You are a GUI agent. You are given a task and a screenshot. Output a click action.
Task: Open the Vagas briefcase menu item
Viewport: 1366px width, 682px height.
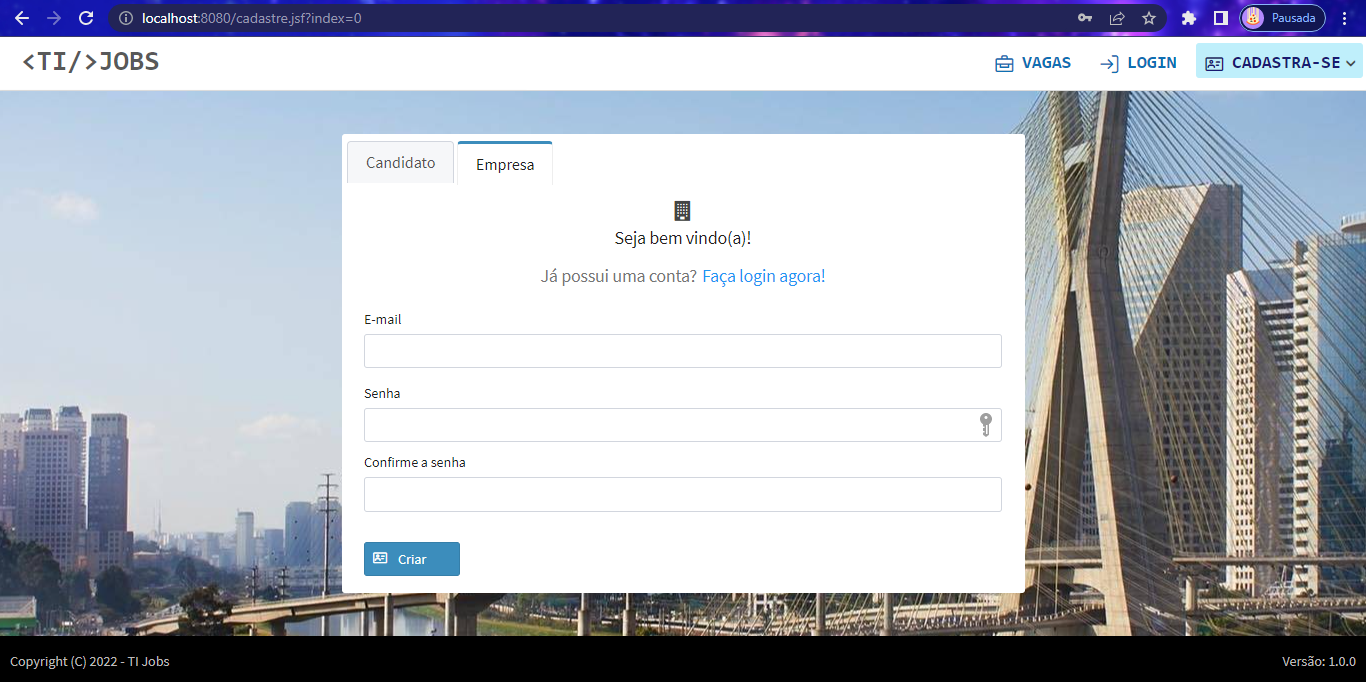tap(1033, 63)
